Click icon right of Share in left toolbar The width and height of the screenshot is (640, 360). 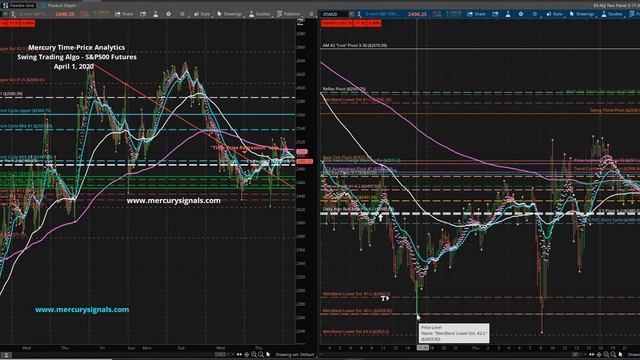coord(143,14)
